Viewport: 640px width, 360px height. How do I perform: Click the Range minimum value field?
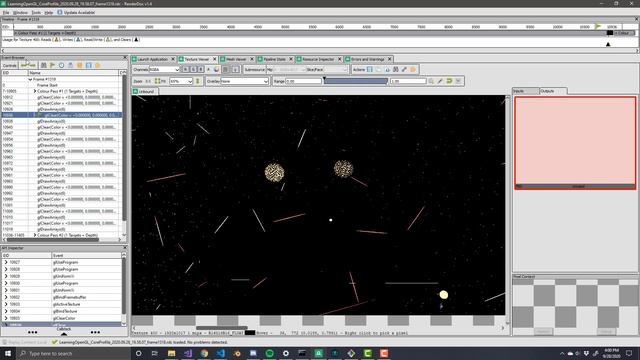click(x=304, y=81)
